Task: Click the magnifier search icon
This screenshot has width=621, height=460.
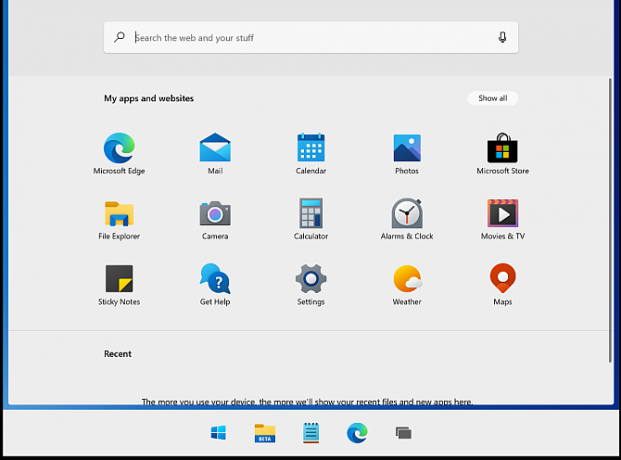Action: point(119,37)
